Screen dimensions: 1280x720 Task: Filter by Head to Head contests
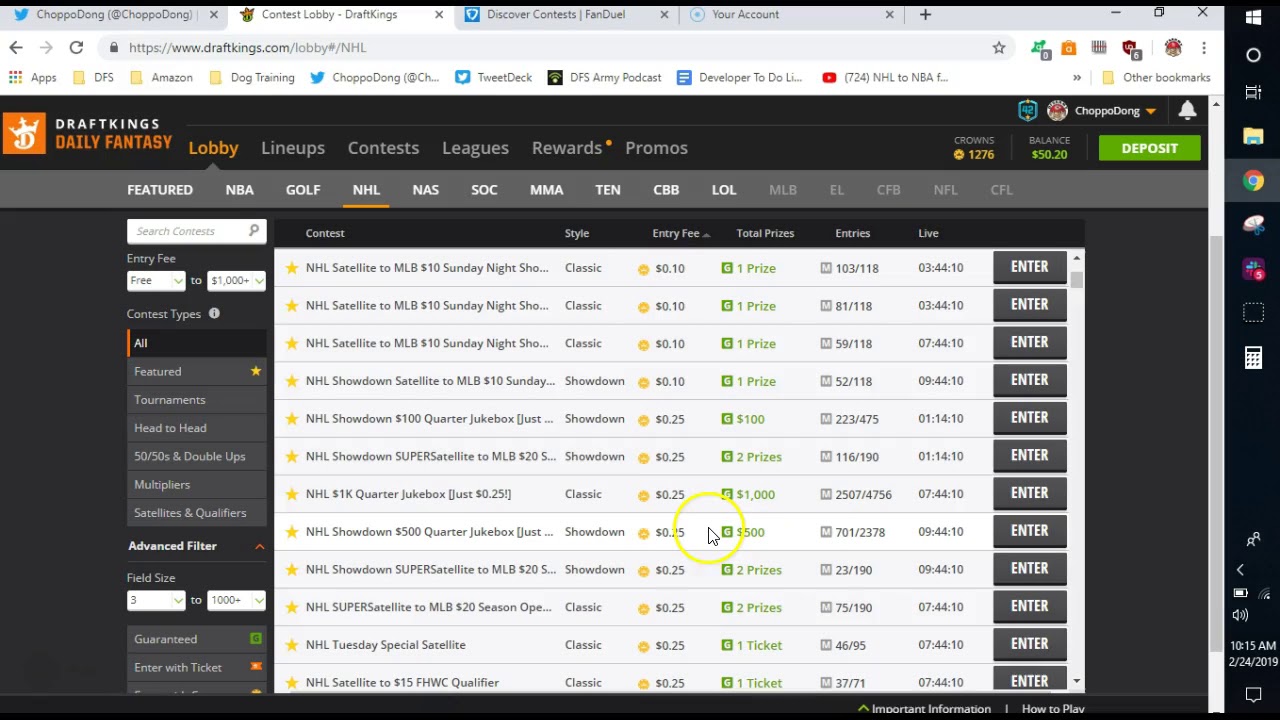[x=197, y=428]
